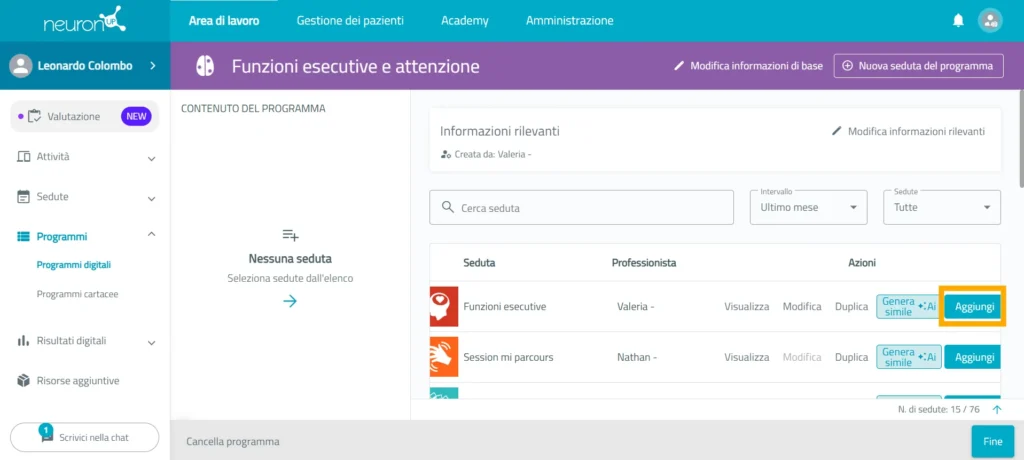Click Duplica for Funzioni esecutive
The height and width of the screenshot is (460, 1024).
point(852,306)
